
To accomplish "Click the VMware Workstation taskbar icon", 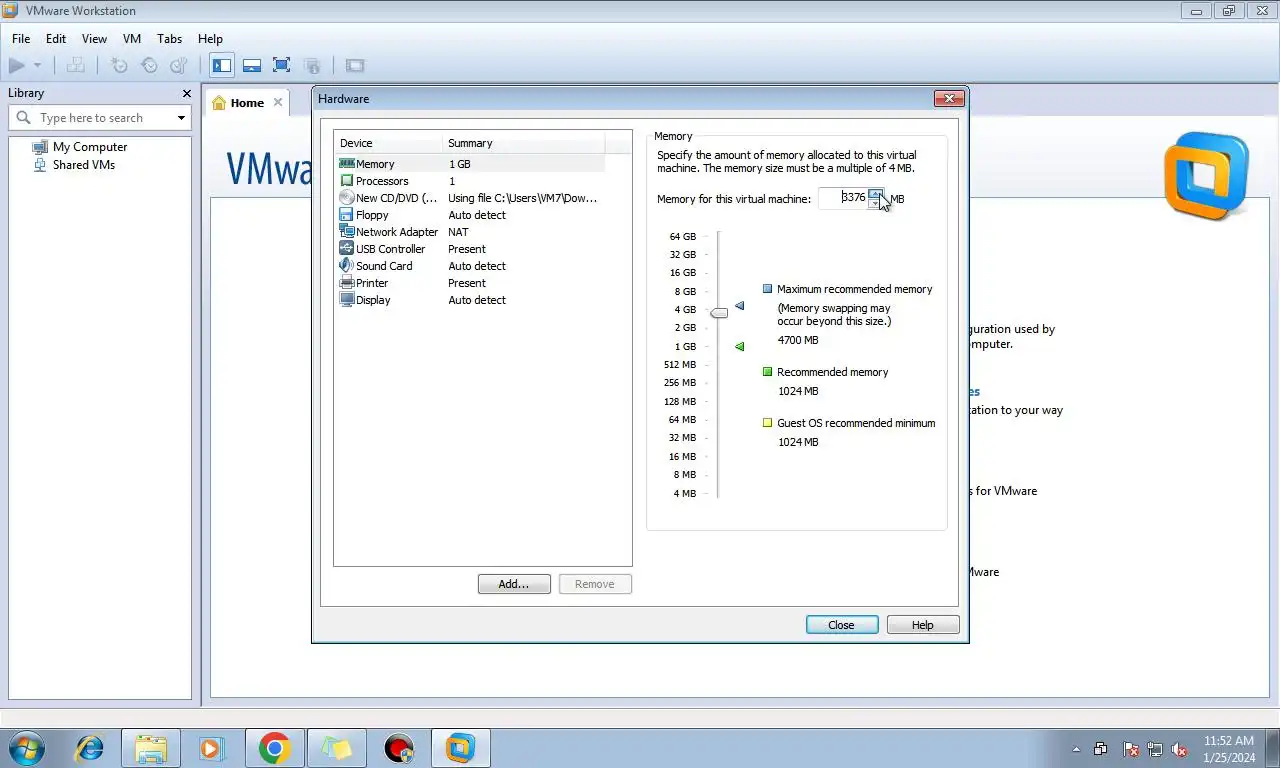I will pos(461,748).
